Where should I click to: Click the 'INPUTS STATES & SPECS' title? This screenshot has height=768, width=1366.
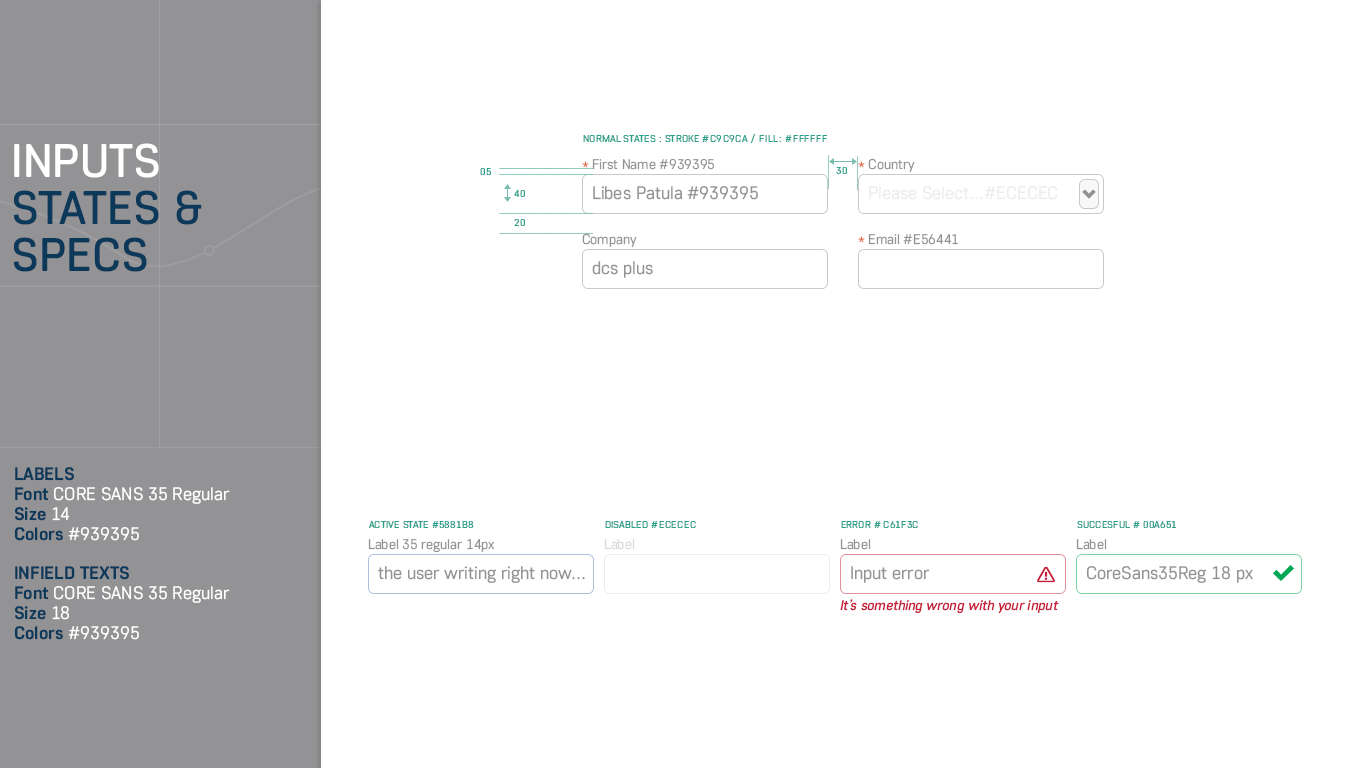click(107, 208)
